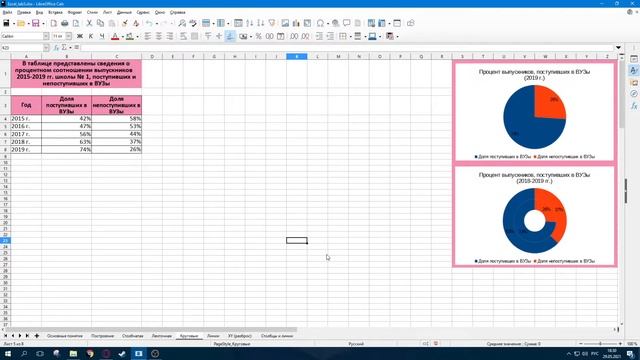
Task: Click the Undo arrow icon
Action: click(x=149, y=23)
